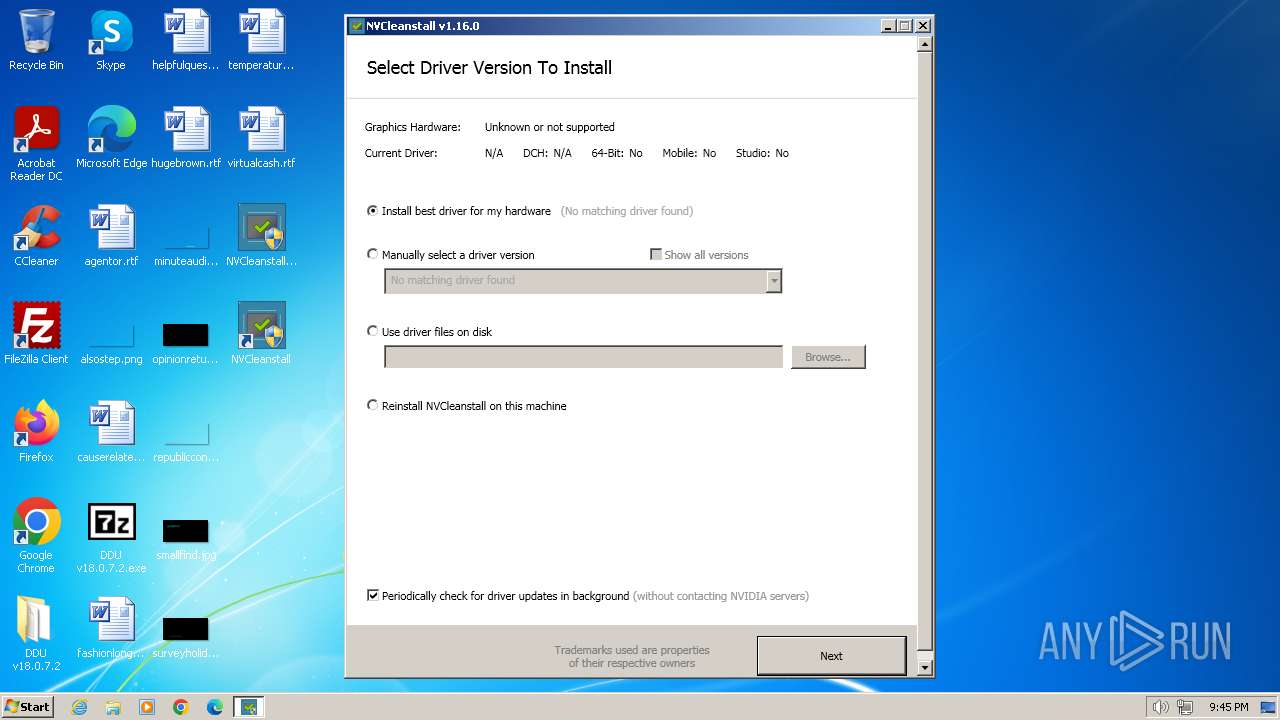The width and height of the screenshot is (1280, 720).
Task: Launch Skype from the desktop
Action: coord(111,40)
